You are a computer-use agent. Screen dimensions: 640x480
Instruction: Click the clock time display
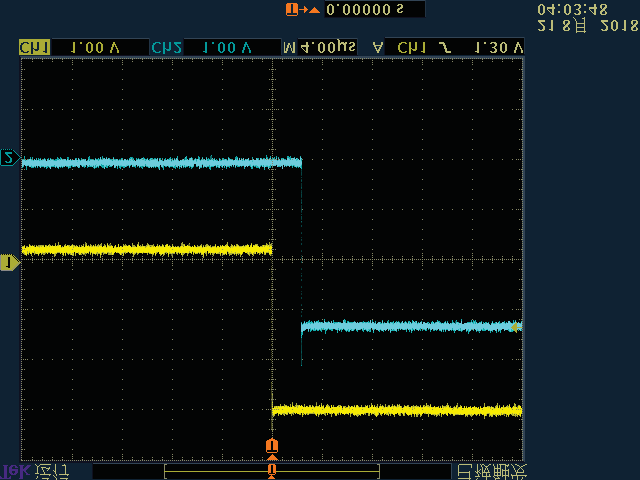(572, 9)
